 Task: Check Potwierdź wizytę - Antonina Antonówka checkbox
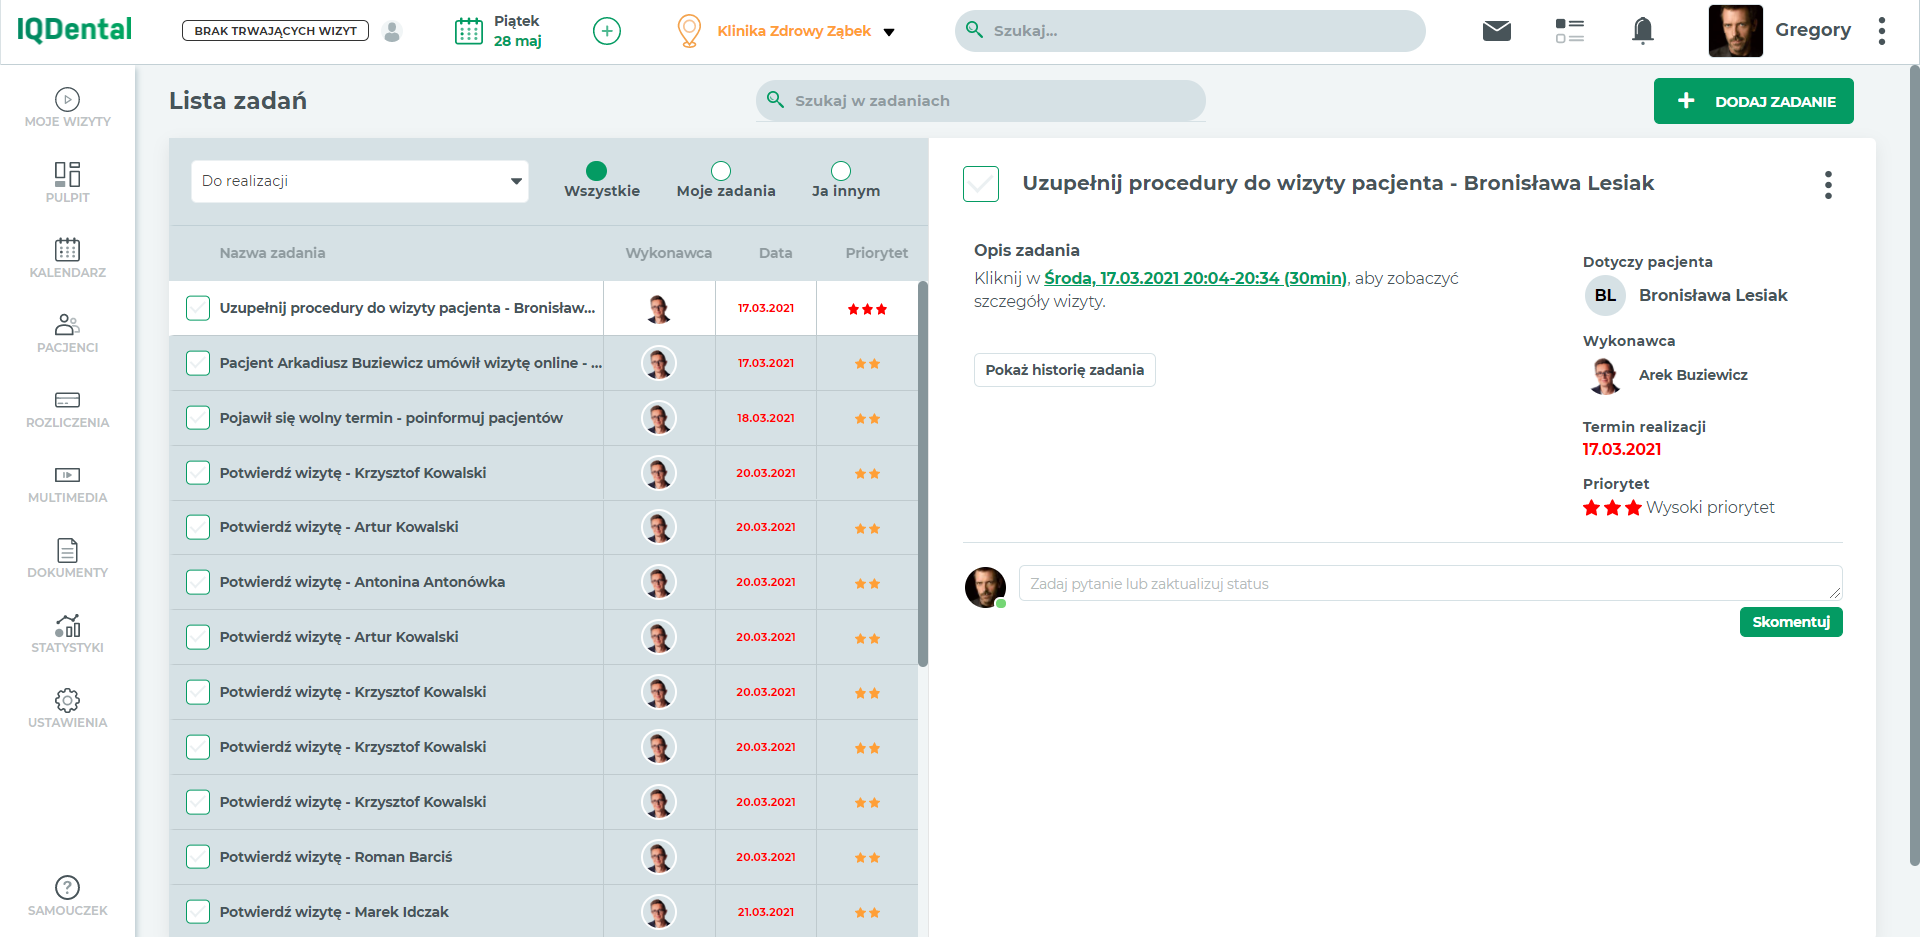[x=198, y=582]
